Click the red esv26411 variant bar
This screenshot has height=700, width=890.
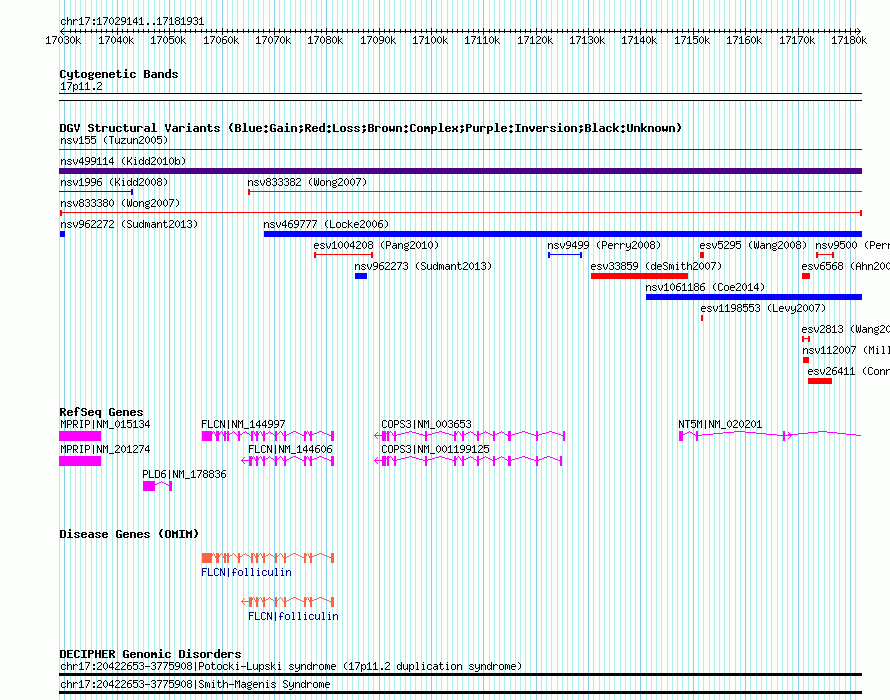[820, 381]
